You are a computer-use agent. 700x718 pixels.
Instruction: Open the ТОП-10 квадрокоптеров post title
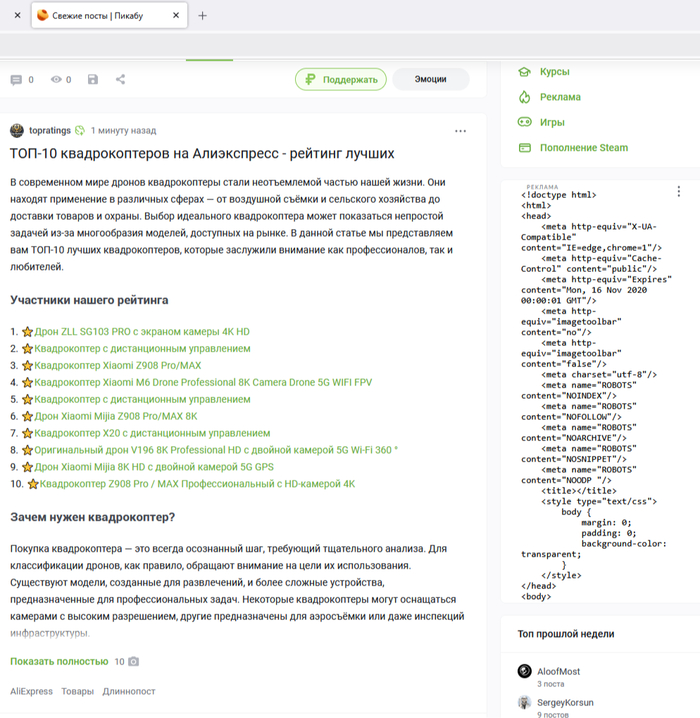click(202, 153)
